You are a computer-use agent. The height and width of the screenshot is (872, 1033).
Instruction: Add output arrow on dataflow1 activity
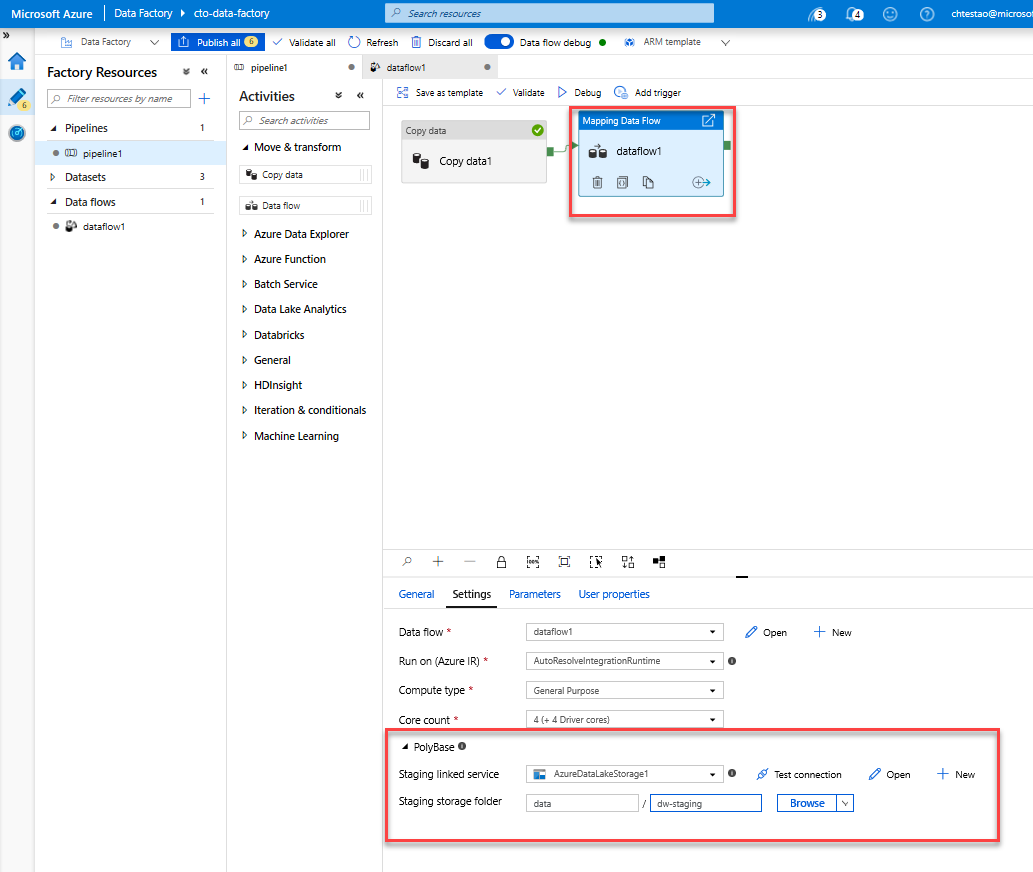[x=701, y=182]
